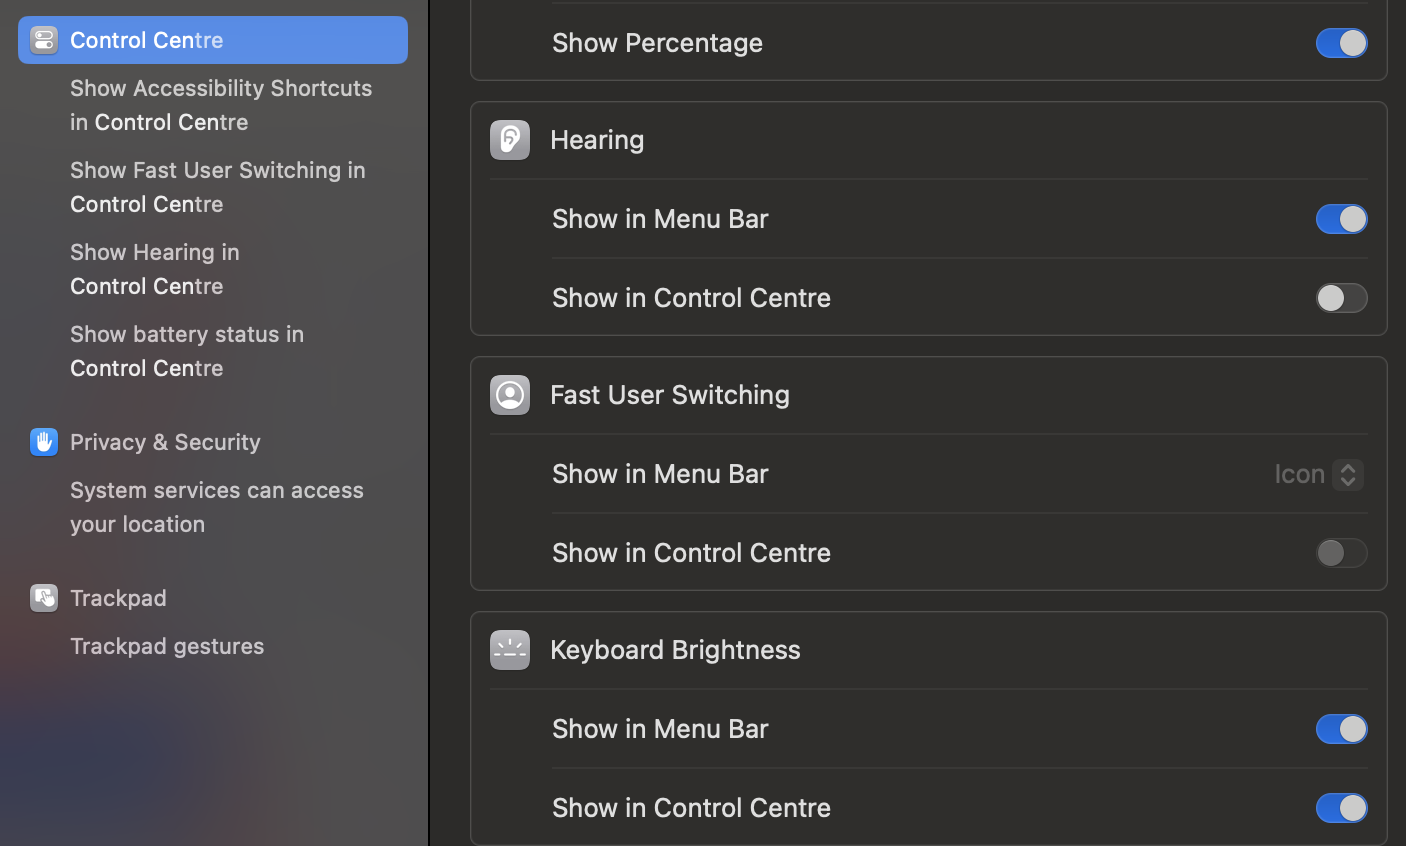This screenshot has height=846, width=1406.
Task: Go to Show Hearing in Control Centre result
Action: click(x=155, y=269)
